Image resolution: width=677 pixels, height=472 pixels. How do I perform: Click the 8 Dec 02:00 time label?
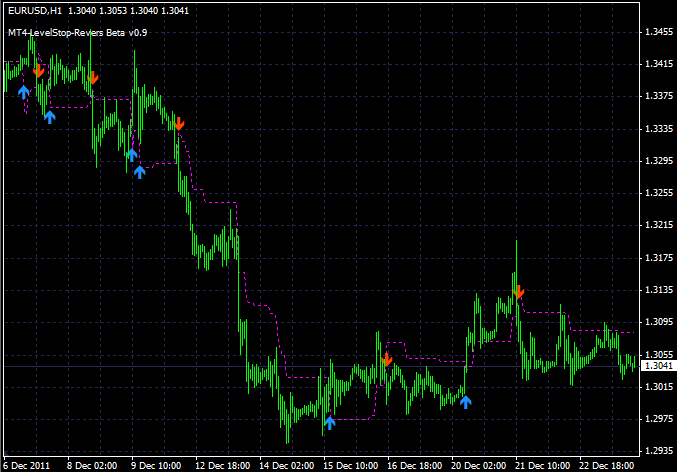92,466
